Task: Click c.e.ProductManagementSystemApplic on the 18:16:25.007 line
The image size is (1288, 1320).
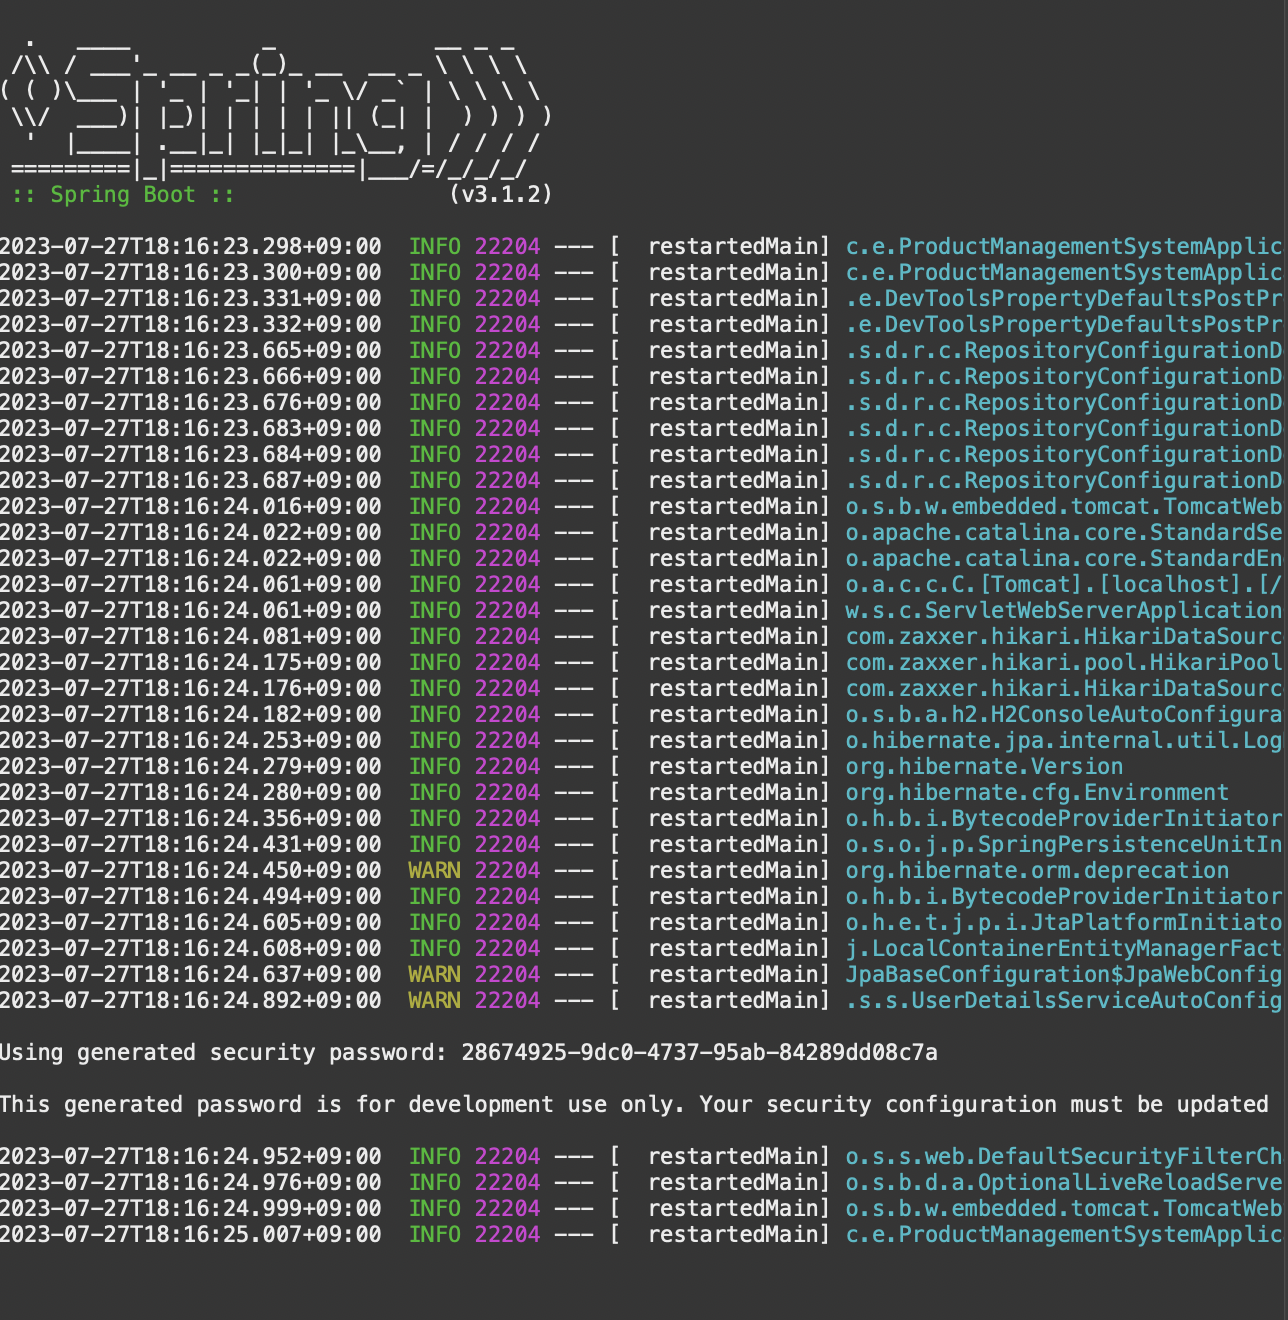Action: pos(1064,1234)
